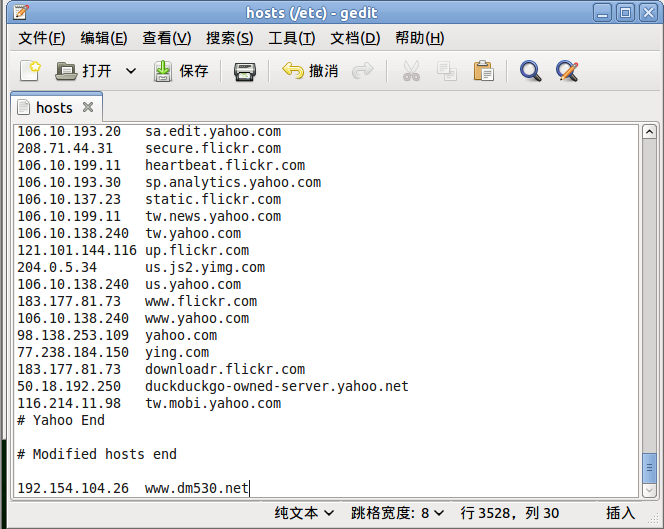Minimize the gedit window
This screenshot has height=529, width=664.
(x=602, y=13)
